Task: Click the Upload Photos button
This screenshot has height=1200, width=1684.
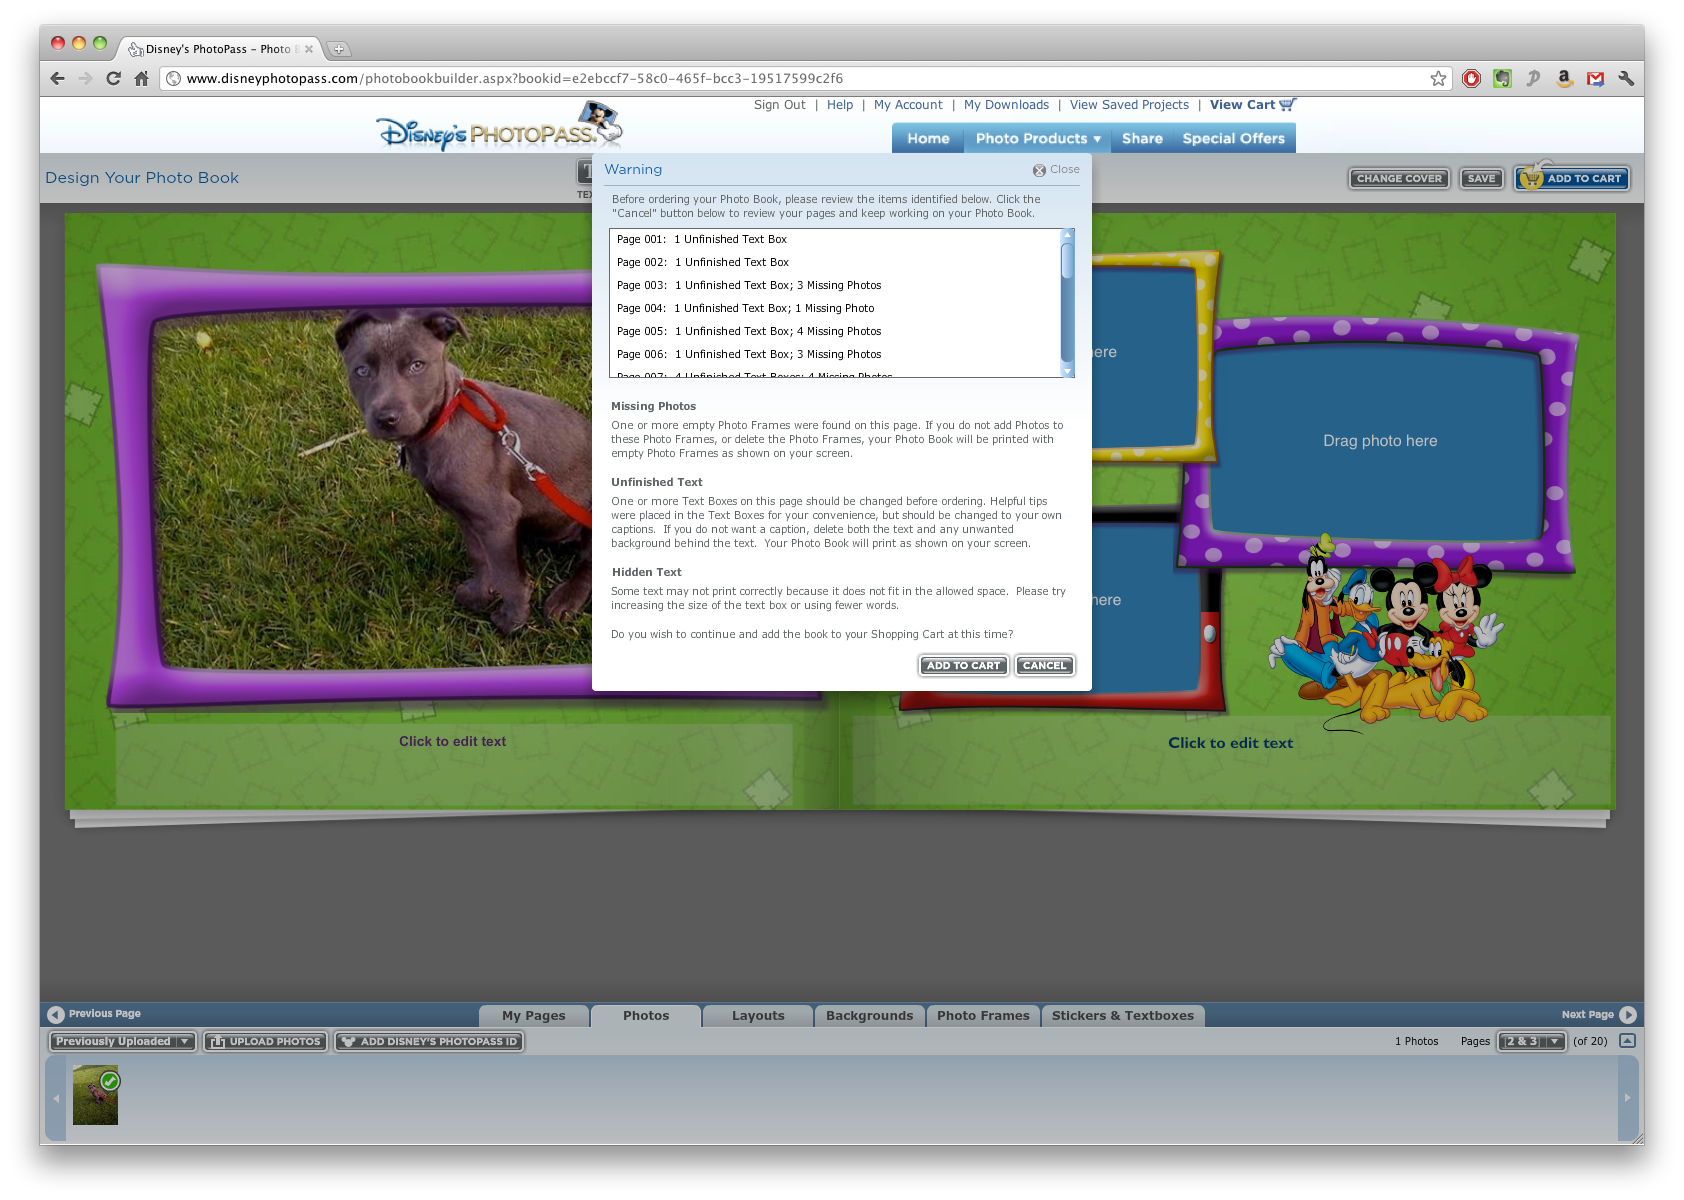Action: tap(265, 1041)
